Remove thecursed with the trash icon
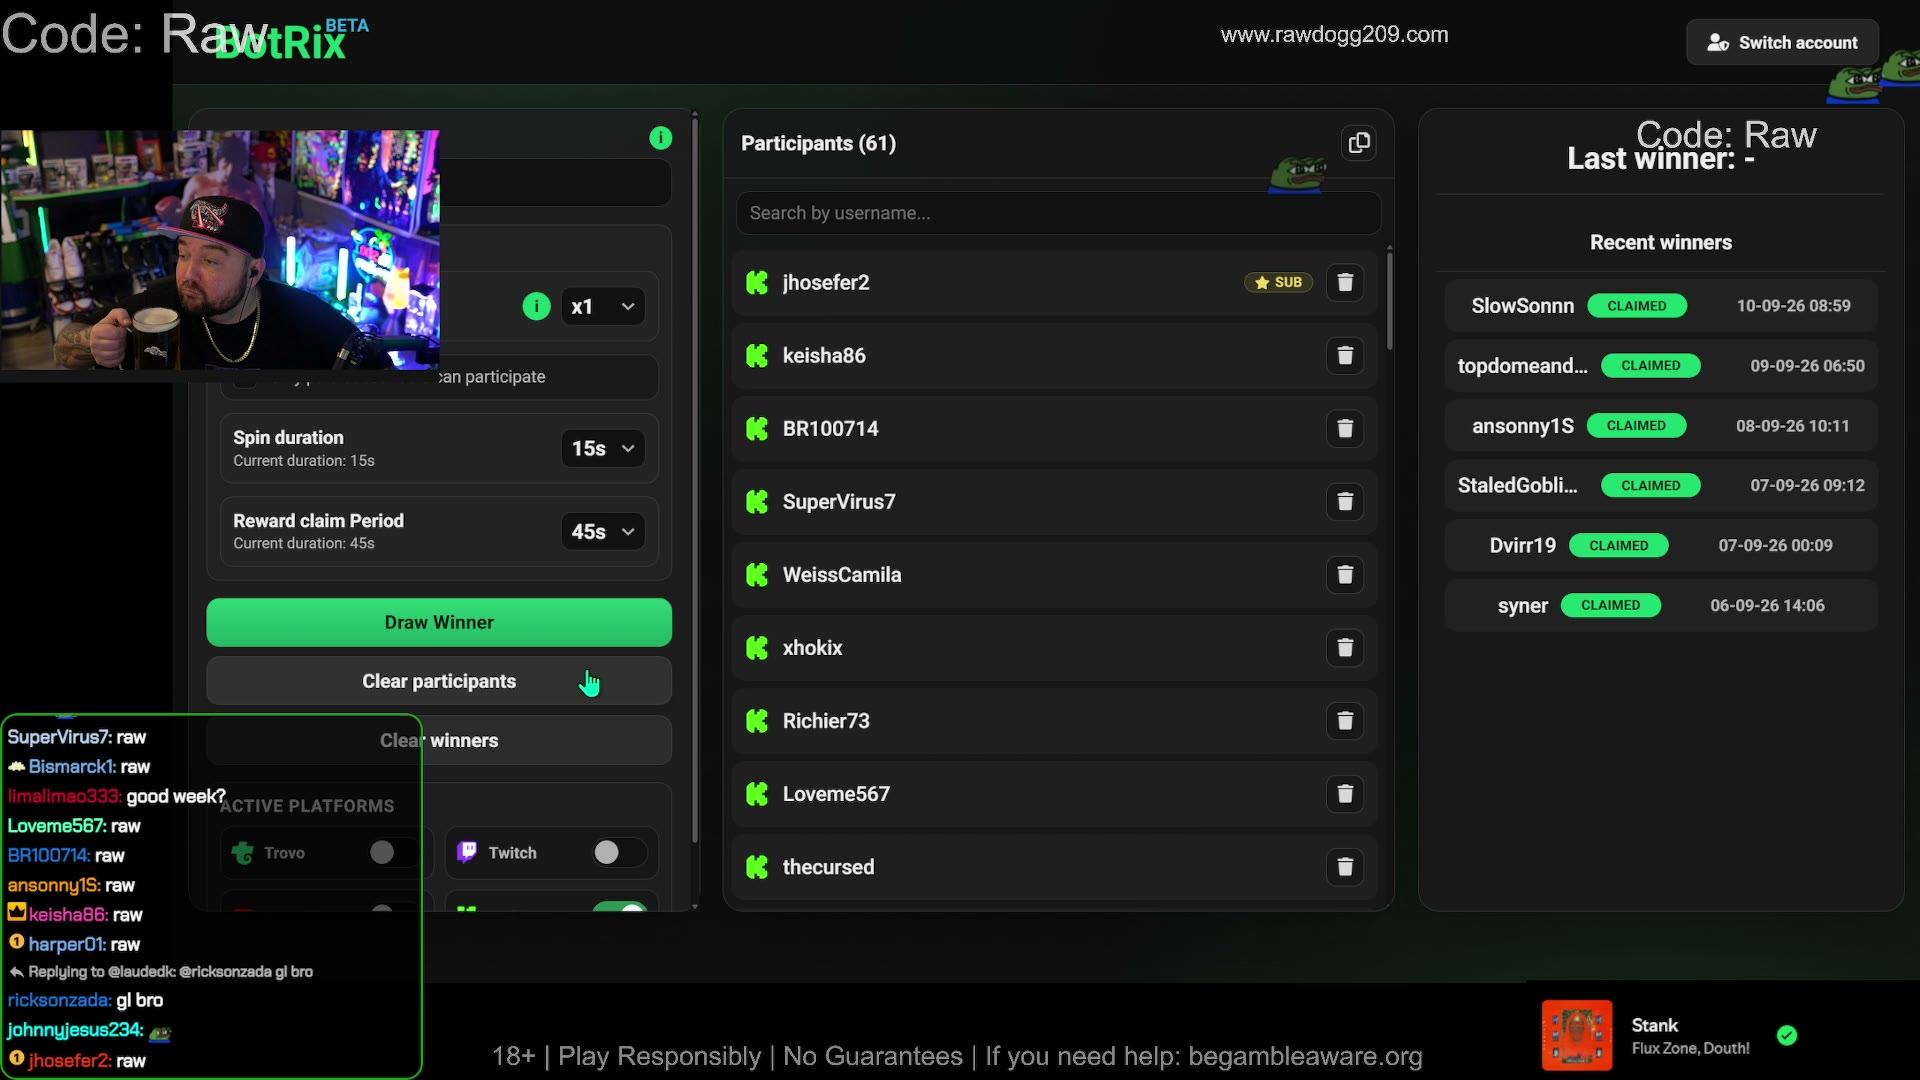1920x1080 pixels. pos(1345,867)
